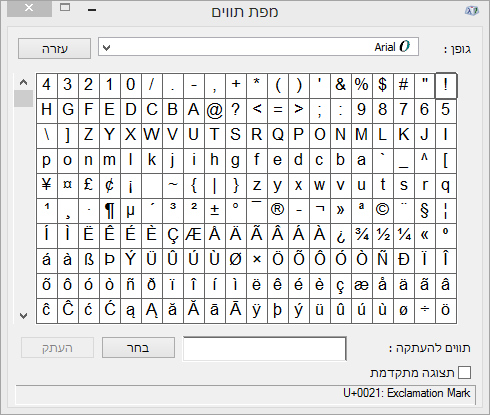
Task: Select the division ÷ symbol
Action: point(425,311)
